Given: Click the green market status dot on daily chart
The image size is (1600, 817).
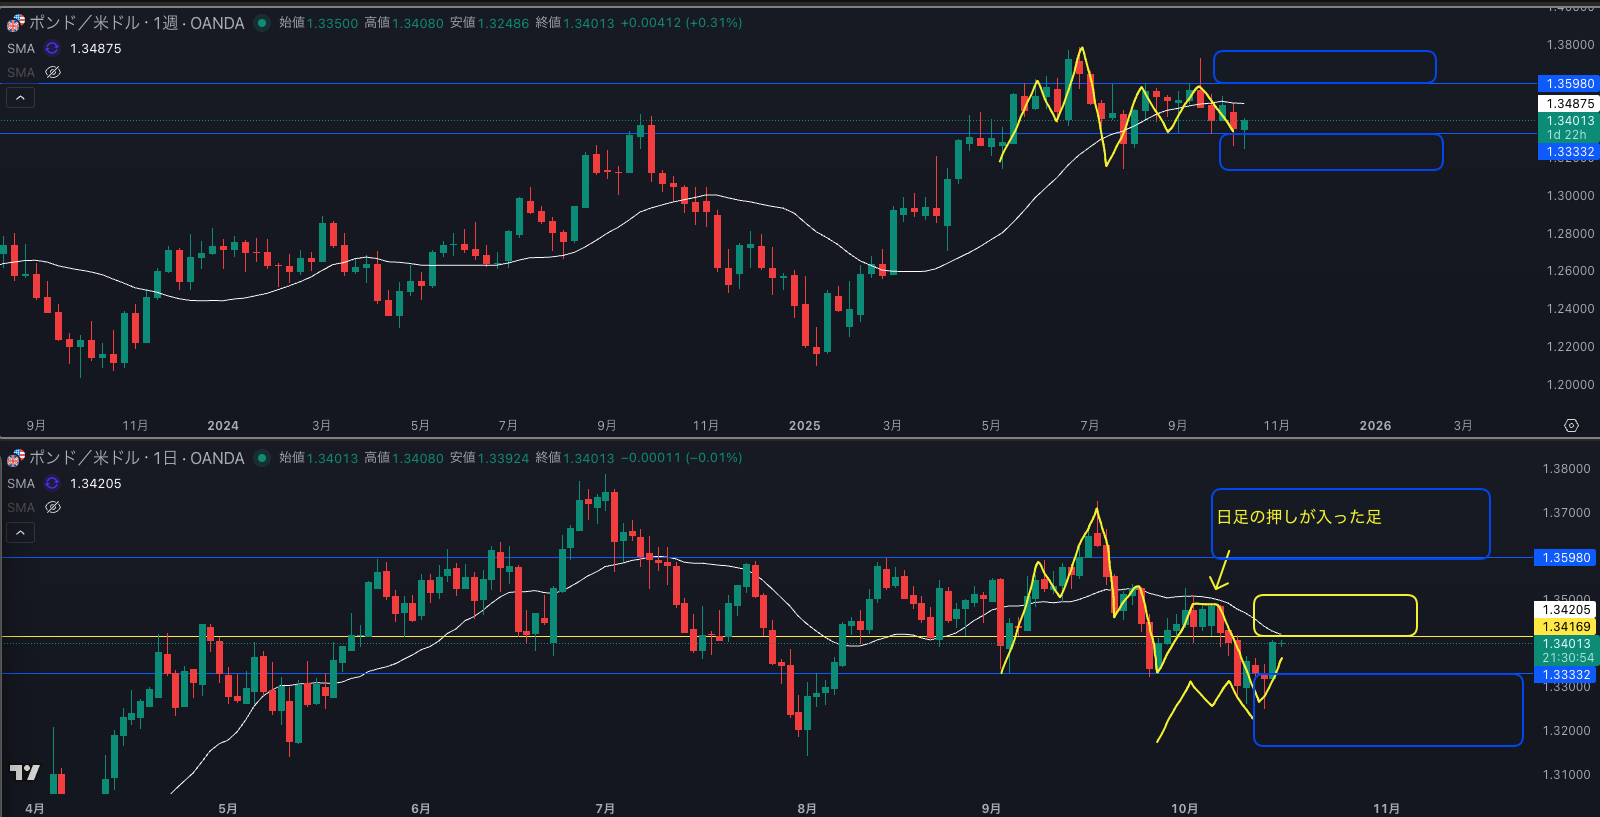Looking at the screenshot, I should [262, 458].
